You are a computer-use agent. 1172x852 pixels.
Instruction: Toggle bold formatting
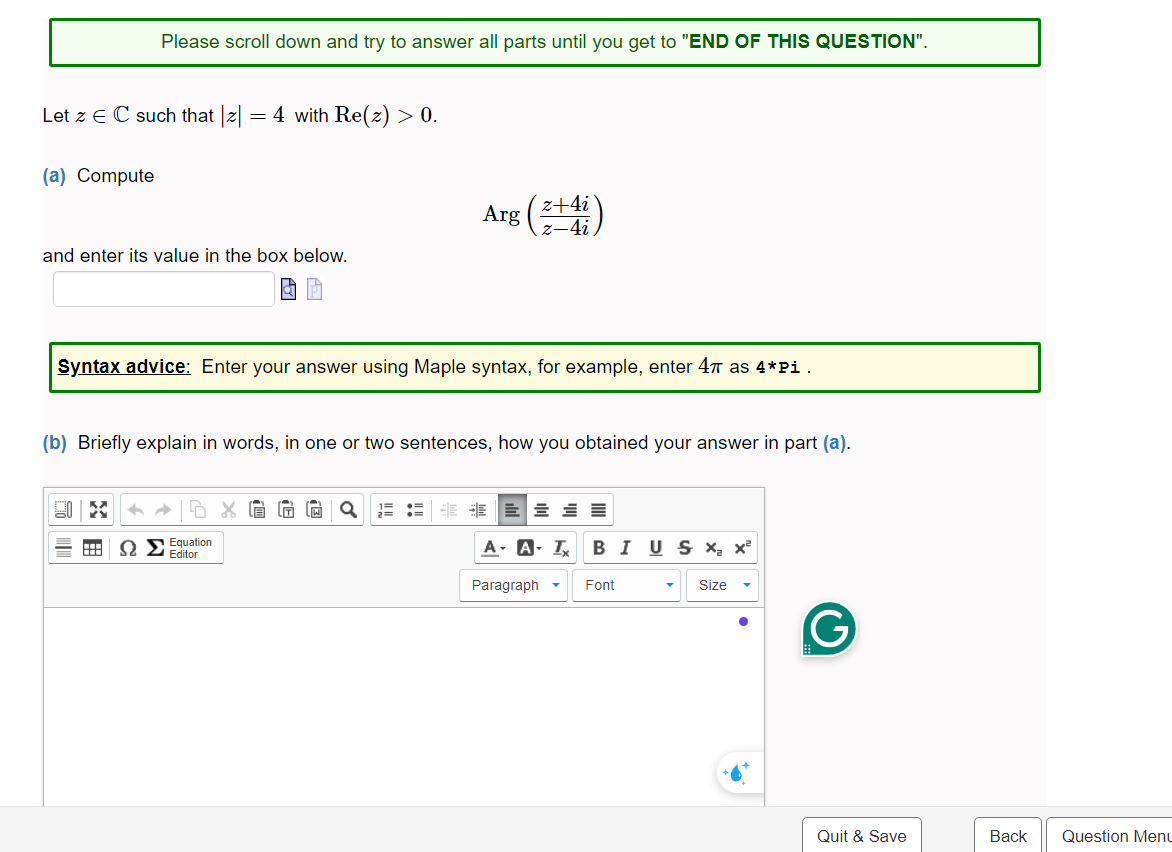(599, 548)
